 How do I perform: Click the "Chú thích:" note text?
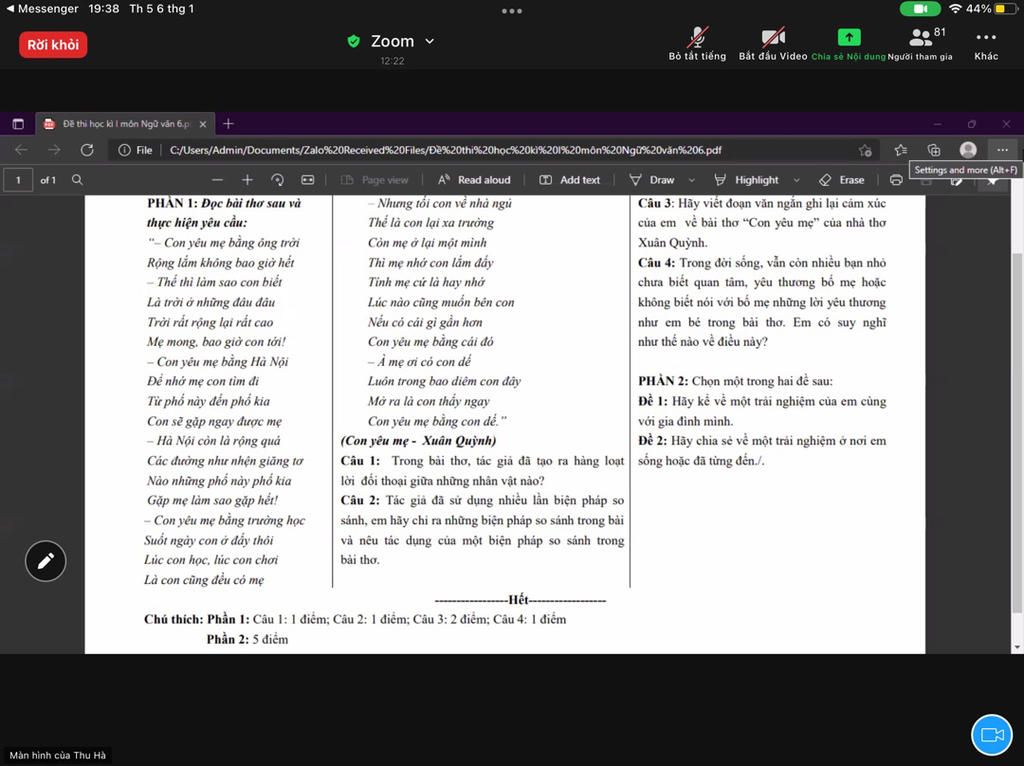point(174,619)
